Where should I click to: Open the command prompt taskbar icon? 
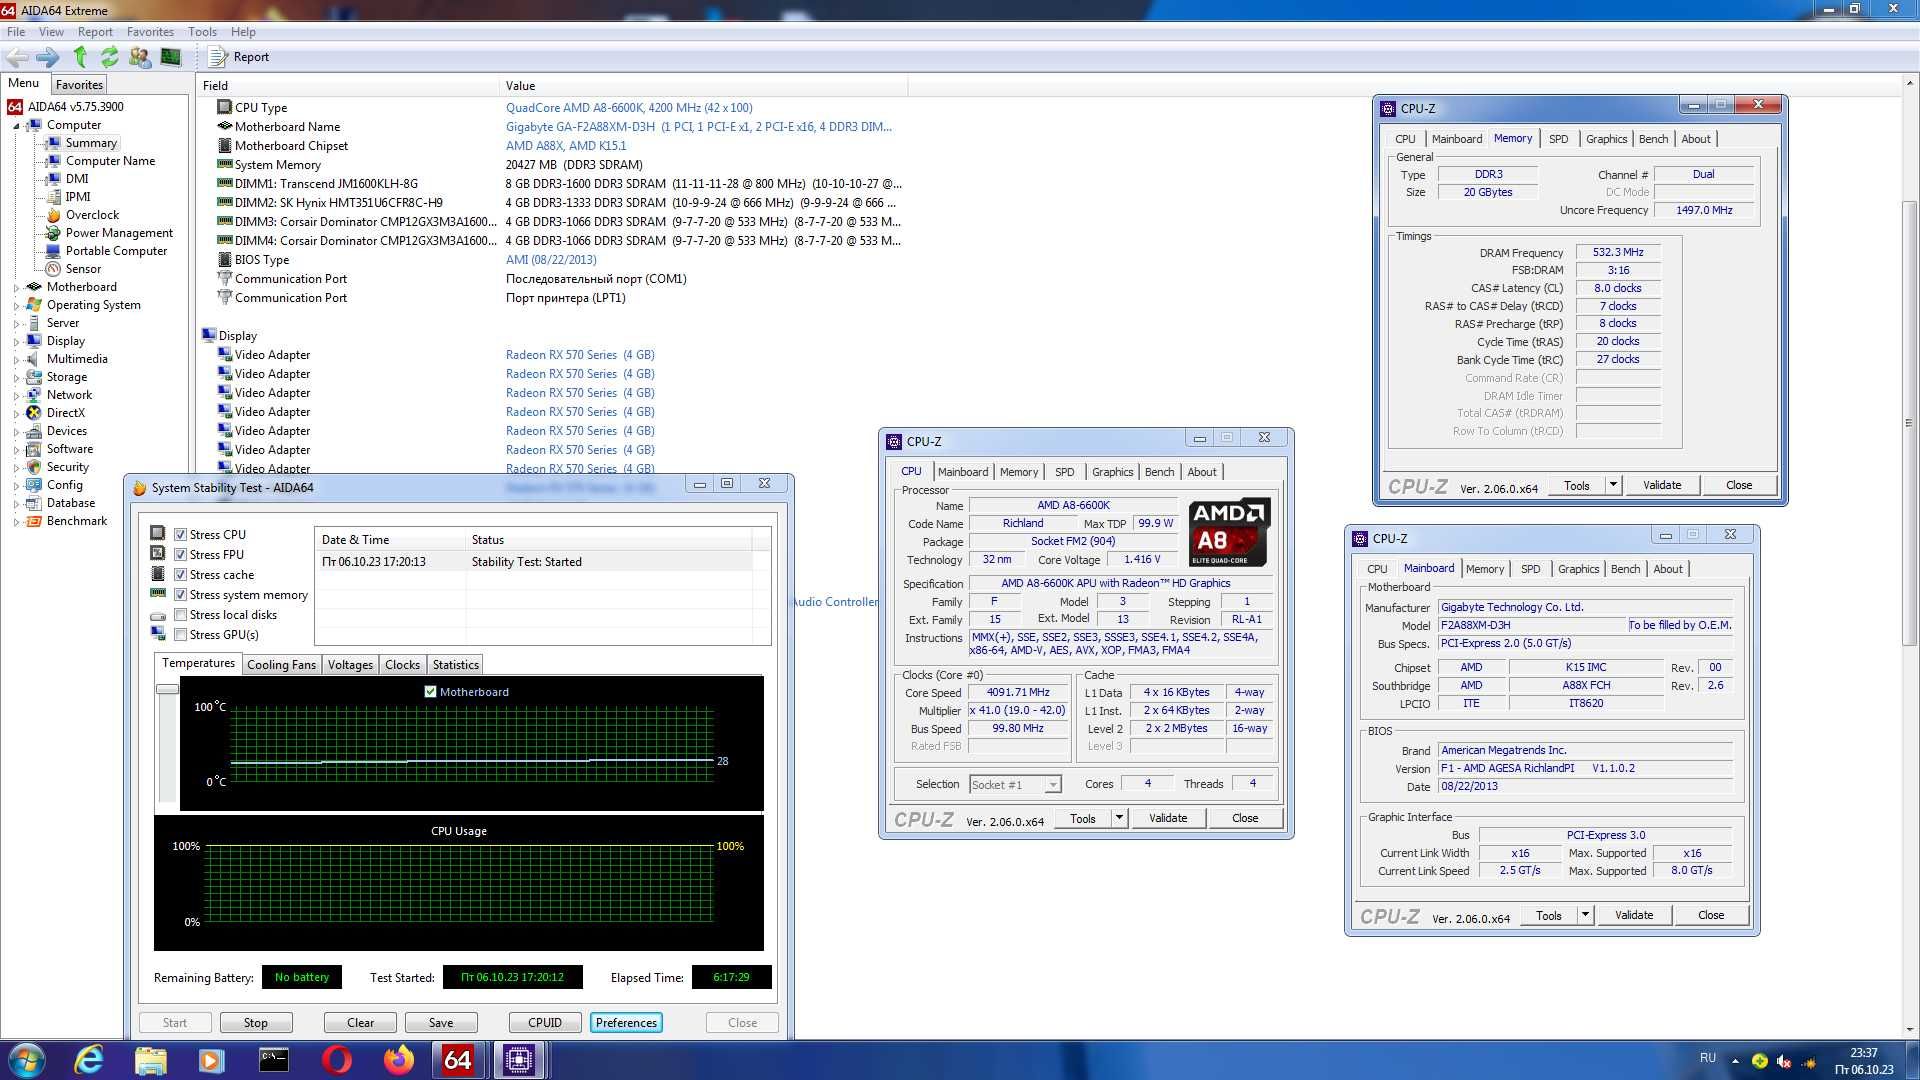tap(274, 1060)
